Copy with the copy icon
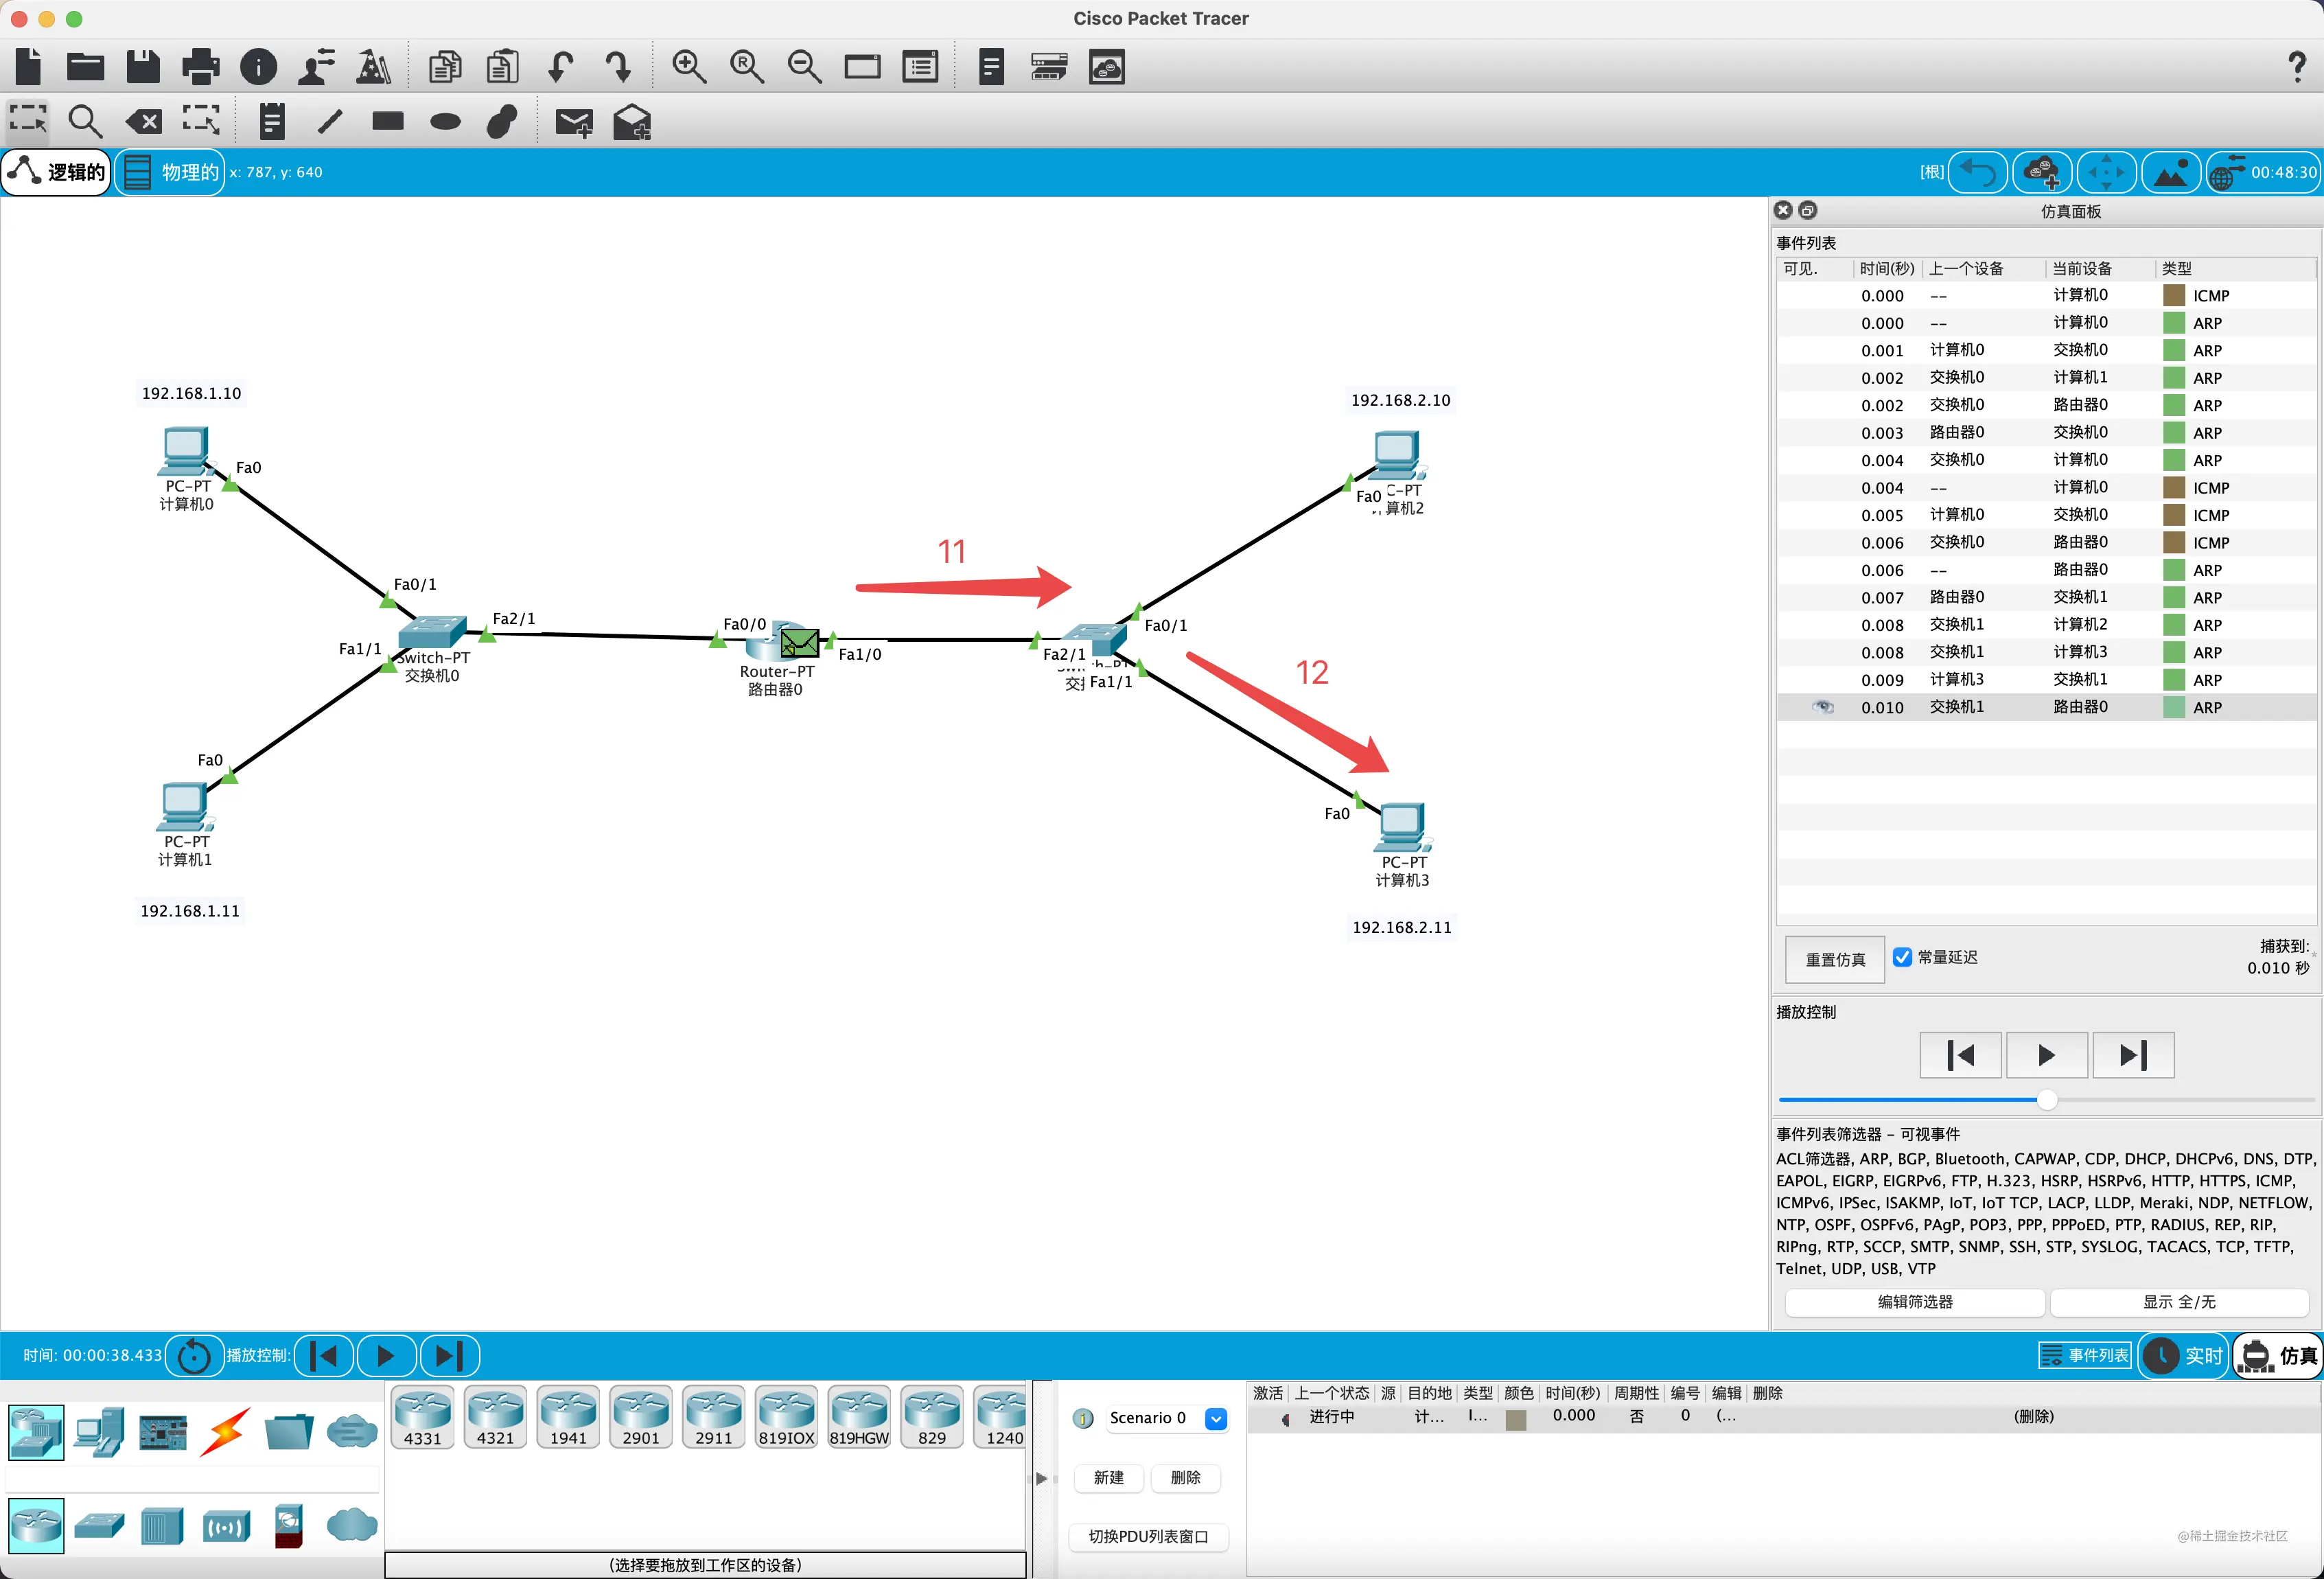Screen dimensions: 2324x1579 445,67
